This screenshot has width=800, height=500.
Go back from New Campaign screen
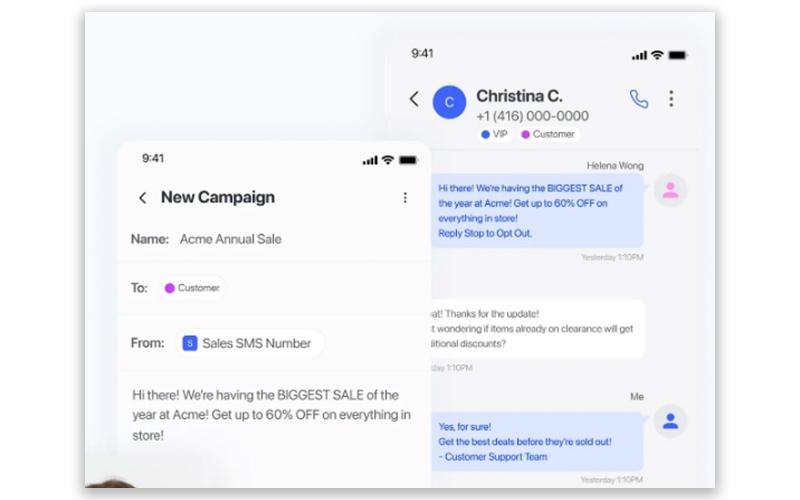(142, 197)
